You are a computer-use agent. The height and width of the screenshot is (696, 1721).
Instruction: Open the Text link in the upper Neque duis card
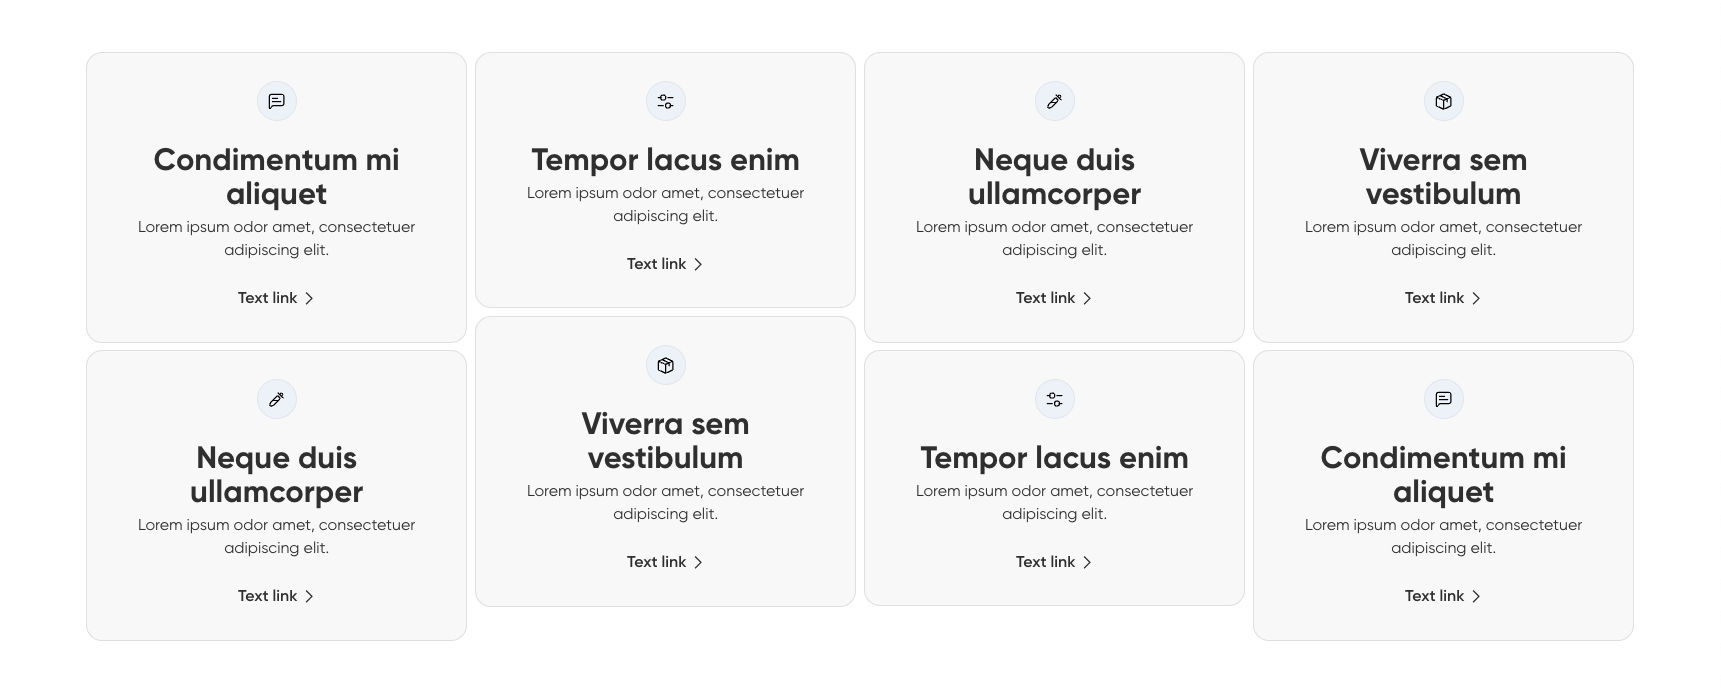[1046, 298]
